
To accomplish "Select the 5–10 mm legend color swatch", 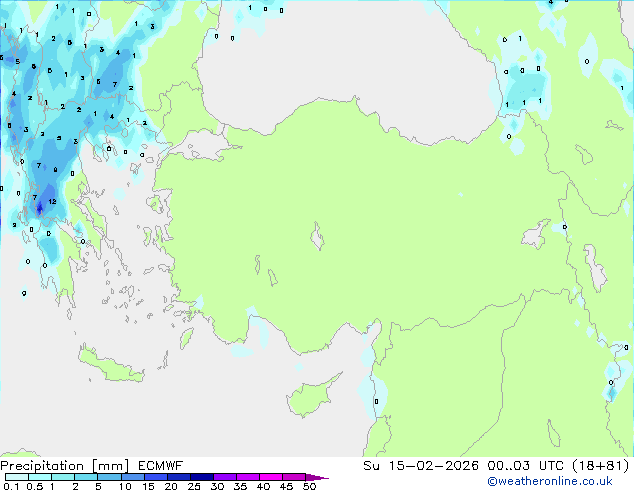I will coord(109,477).
